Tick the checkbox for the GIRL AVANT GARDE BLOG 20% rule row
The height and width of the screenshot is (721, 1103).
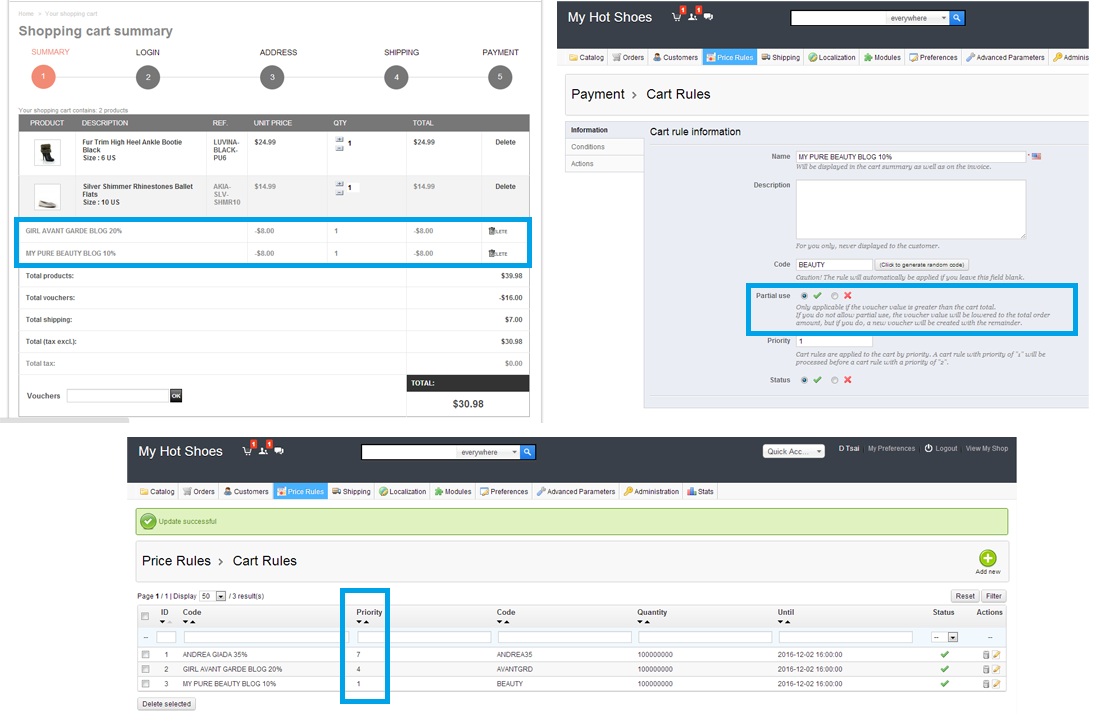[x=146, y=670]
